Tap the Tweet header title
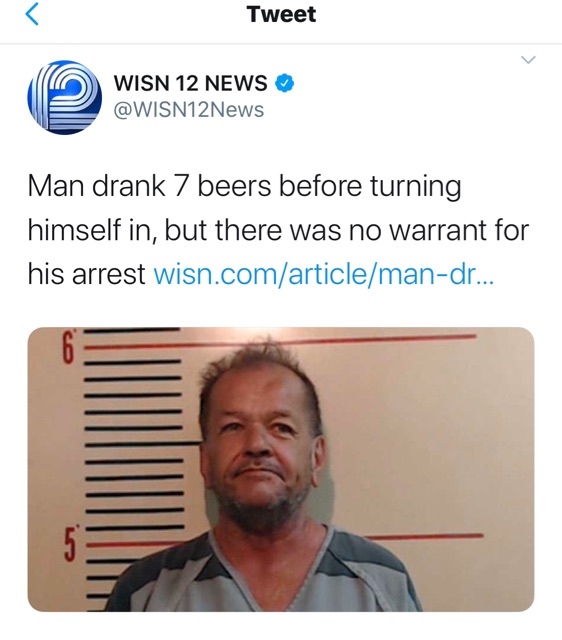This screenshot has height=640, width=562. pos(281,14)
